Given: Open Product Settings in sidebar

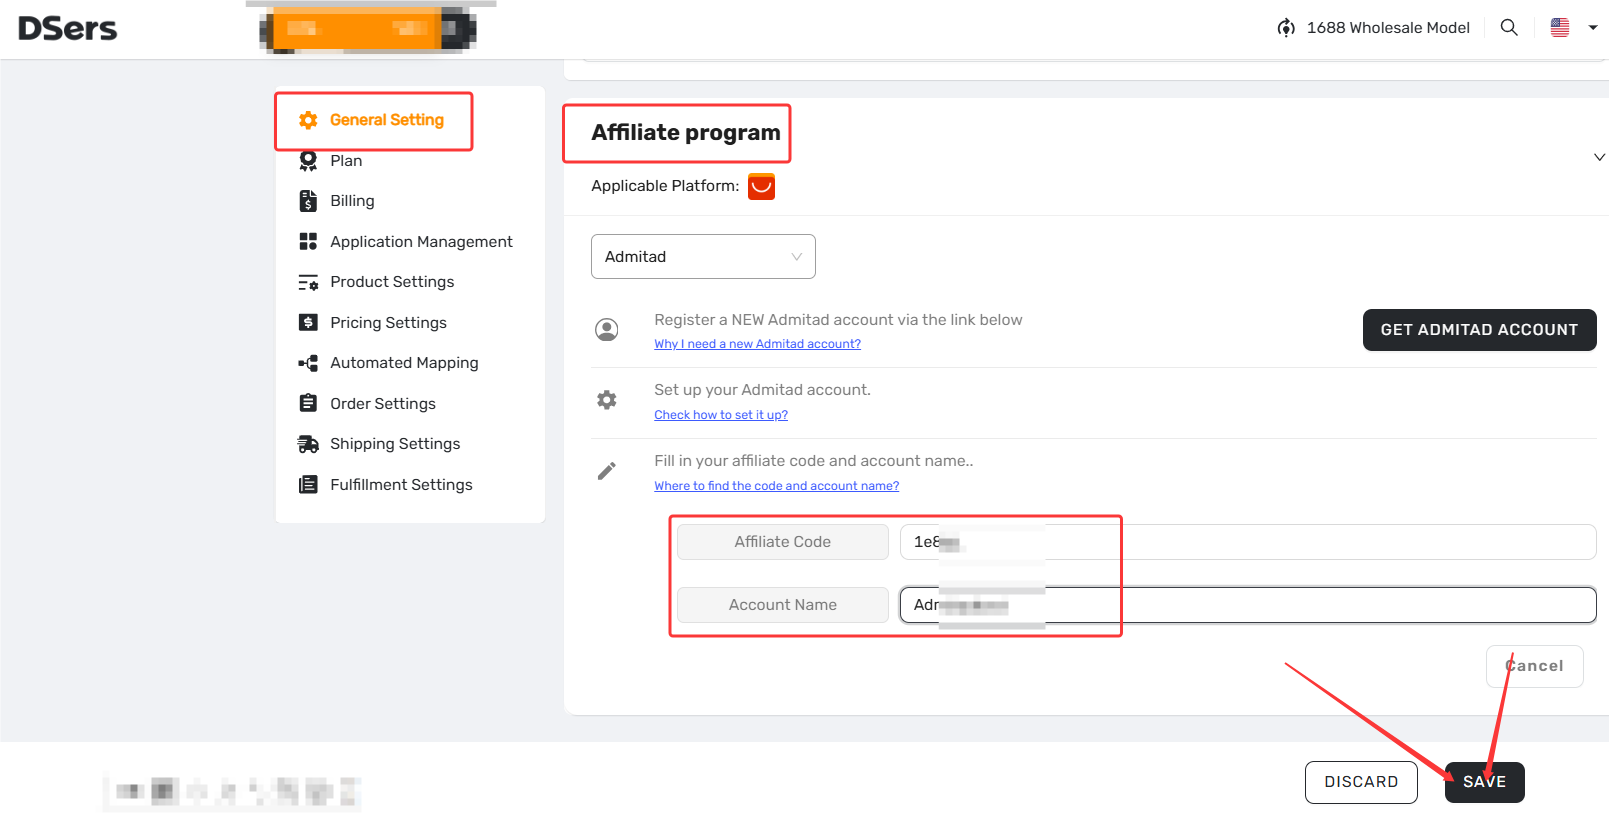Looking at the screenshot, I should (x=392, y=282).
